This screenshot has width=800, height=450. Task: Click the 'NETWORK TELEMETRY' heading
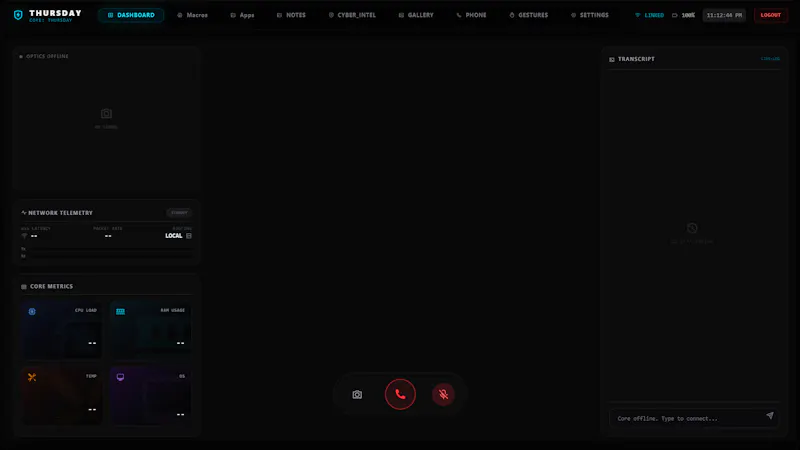(60, 213)
